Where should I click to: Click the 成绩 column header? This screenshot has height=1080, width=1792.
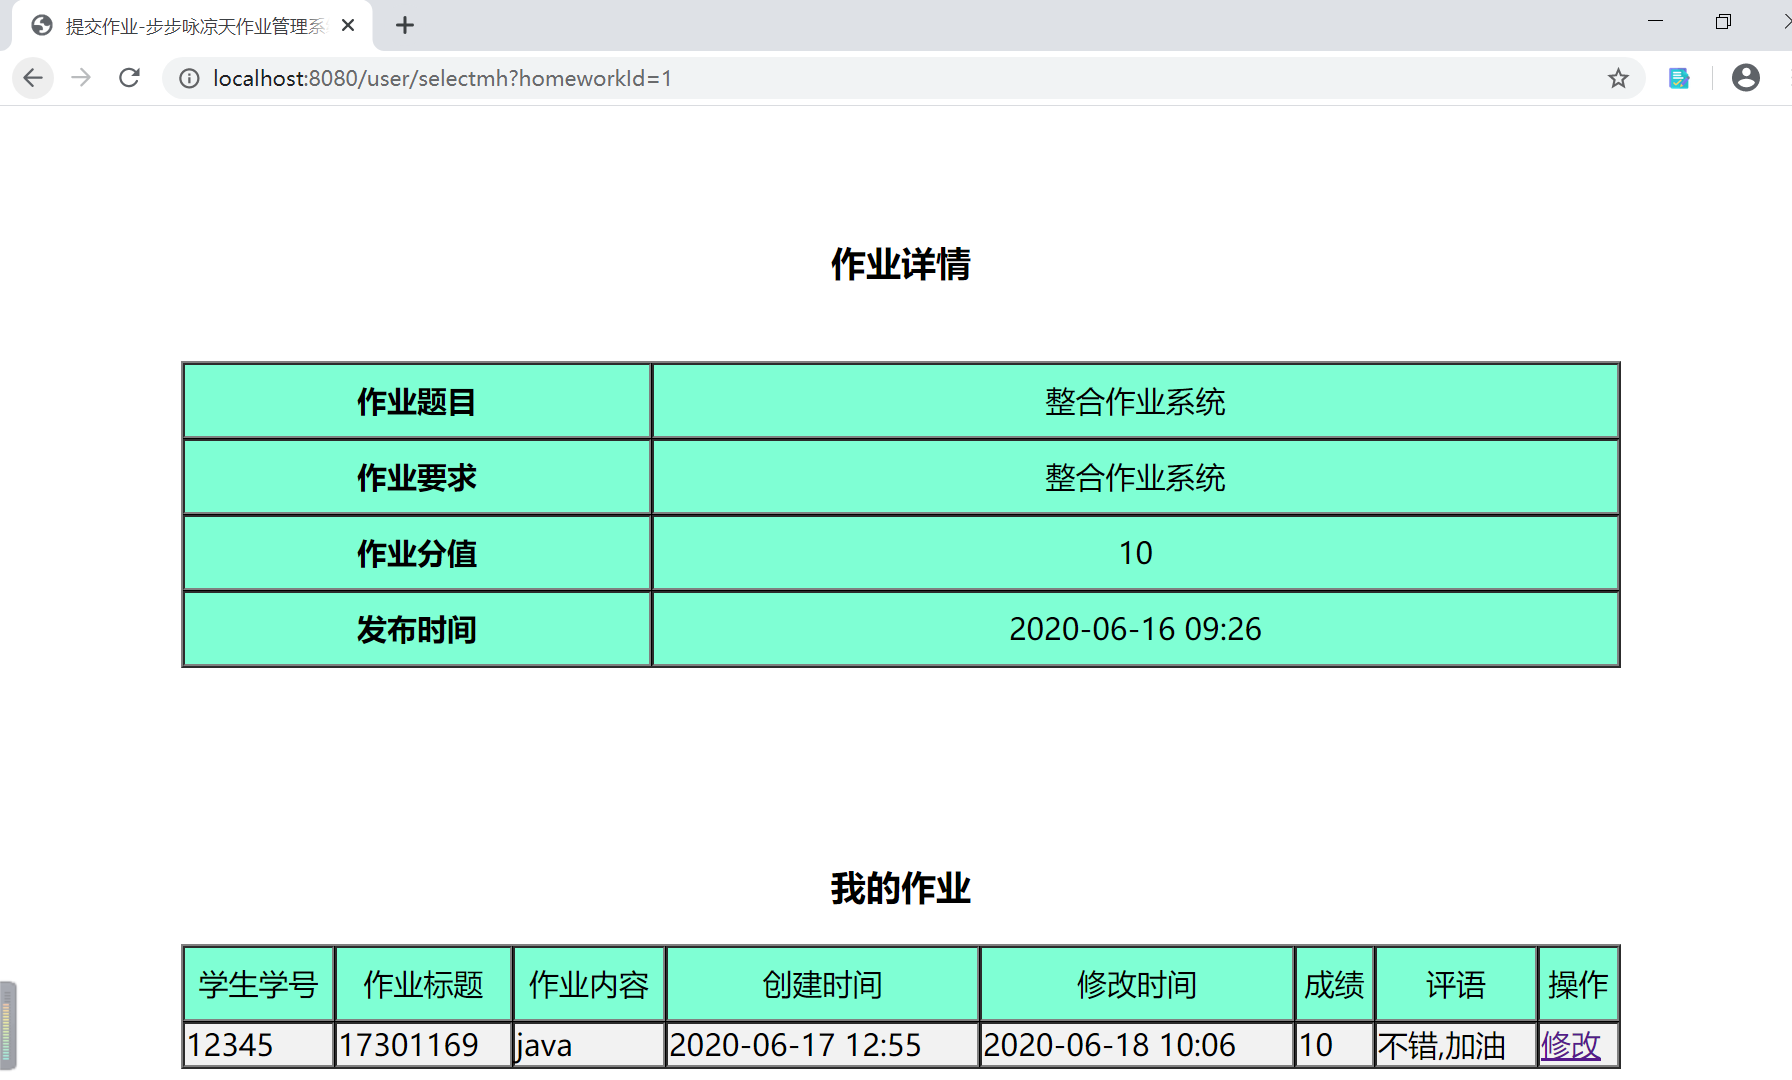click(x=1335, y=985)
